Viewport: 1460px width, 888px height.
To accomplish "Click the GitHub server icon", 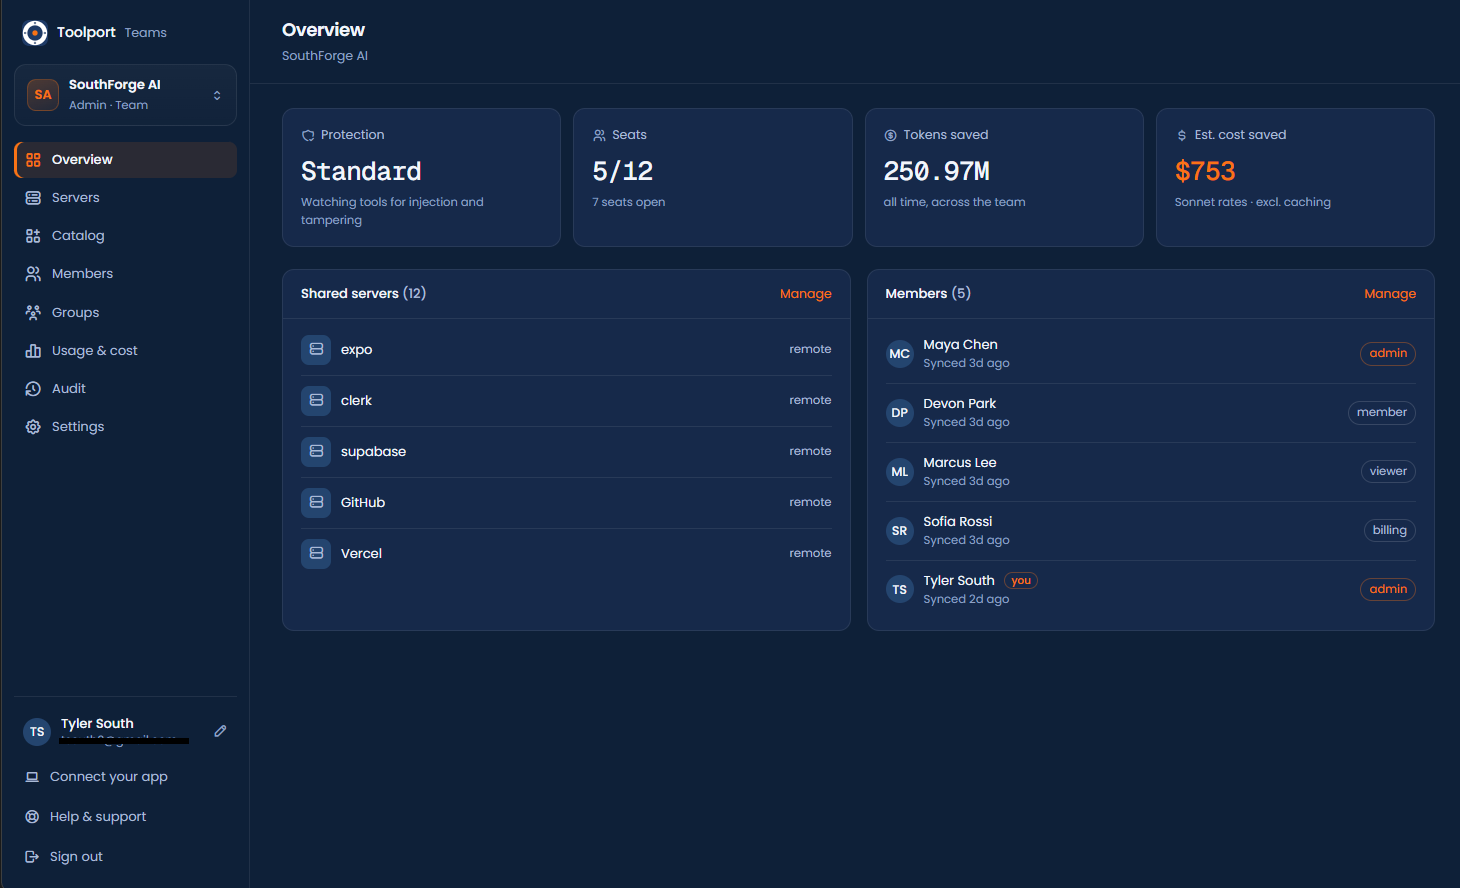I will click(316, 502).
